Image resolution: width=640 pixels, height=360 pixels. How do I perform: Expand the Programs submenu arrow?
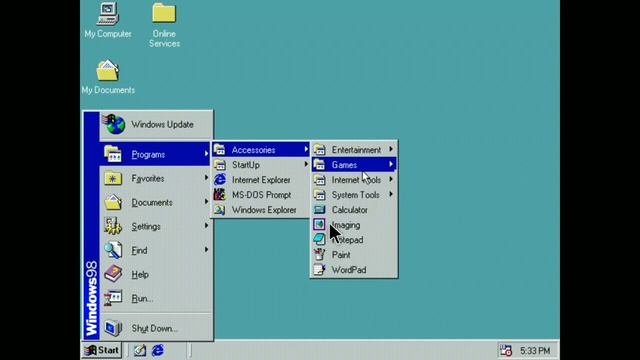tap(207, 154)
